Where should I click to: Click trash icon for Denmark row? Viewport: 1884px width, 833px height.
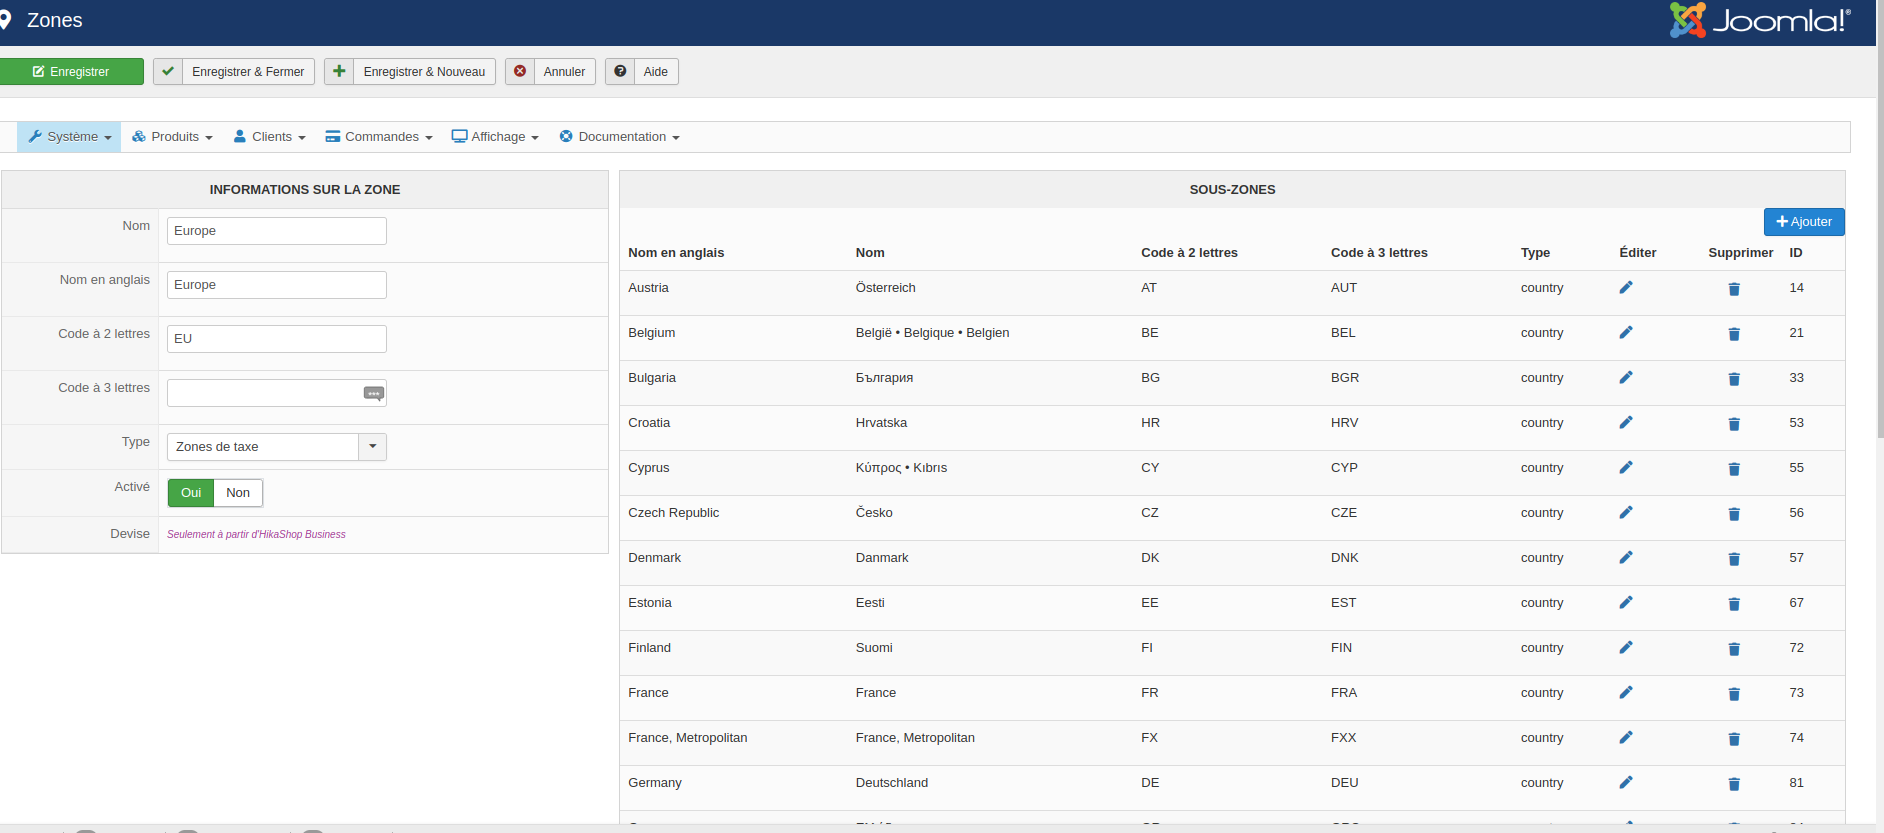point(1733,559)
